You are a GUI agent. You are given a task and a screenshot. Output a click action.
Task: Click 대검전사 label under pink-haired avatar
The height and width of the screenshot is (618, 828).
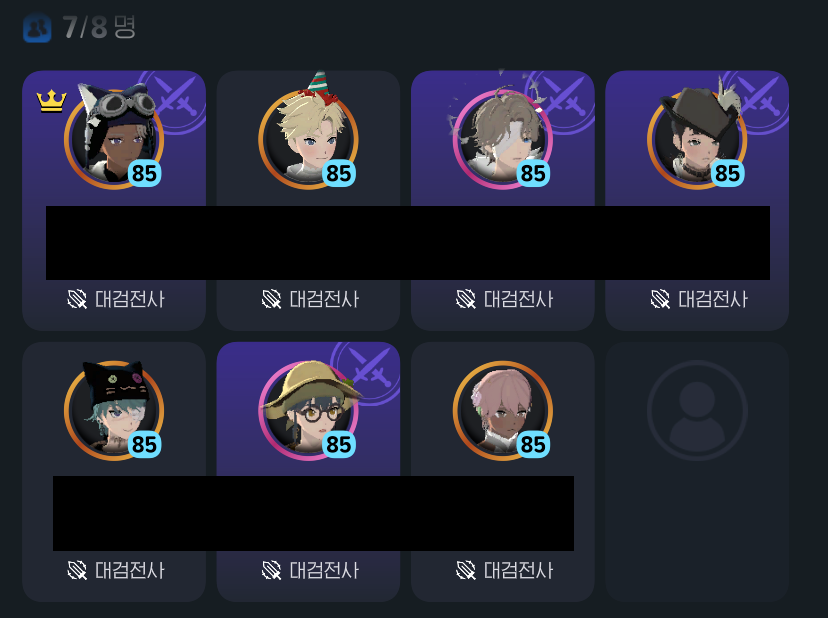519,570
